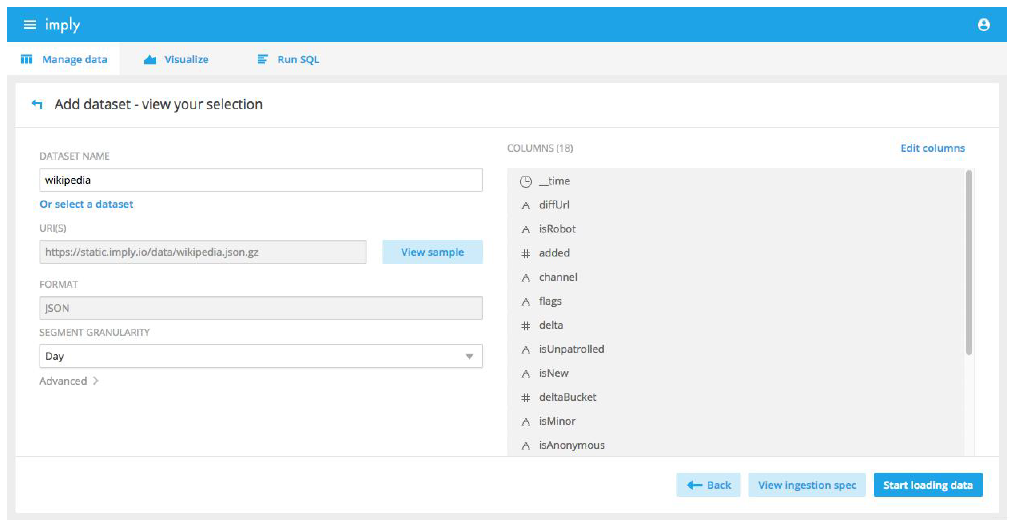The height and width of the screenshot is (528, 1019).
Task: Click the clock icon next to __time
Action: click(x=526, y=181)
